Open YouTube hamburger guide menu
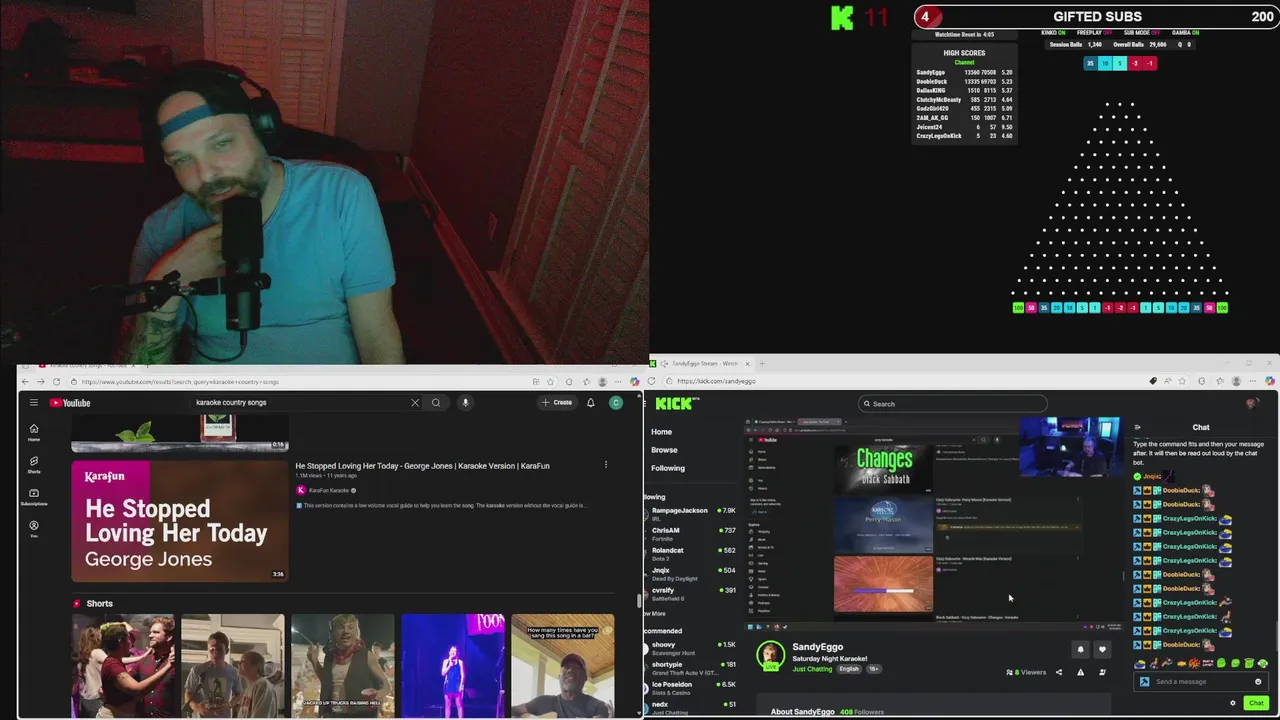Screen dimensions: 1280x720 pos(33,403)
